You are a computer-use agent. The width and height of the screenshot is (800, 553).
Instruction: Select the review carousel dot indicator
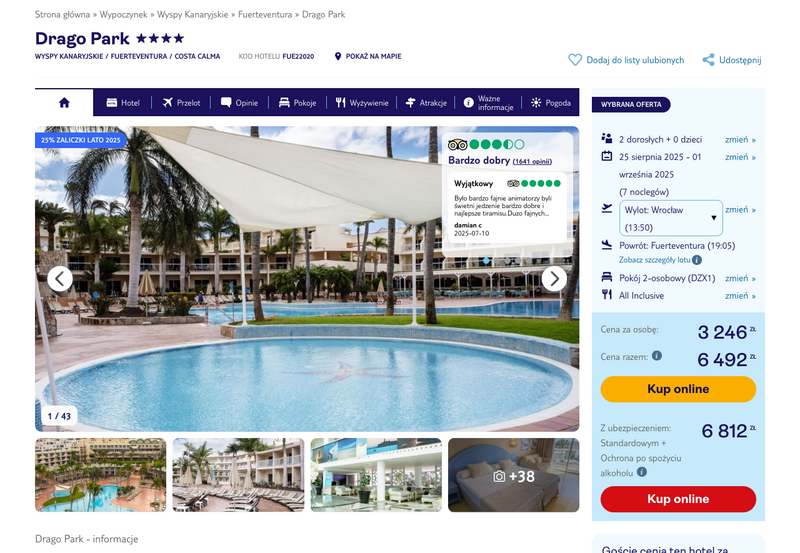486,261
